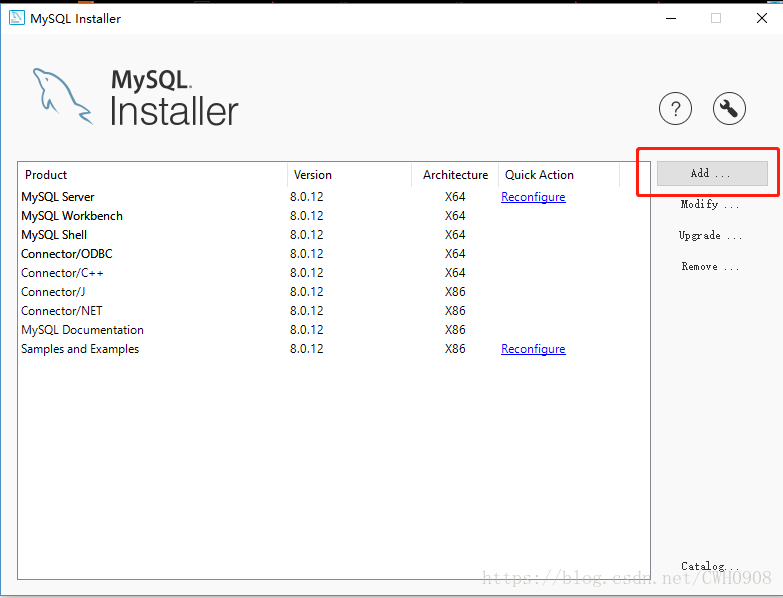Select the MySQL Server row

click(334, 197)
